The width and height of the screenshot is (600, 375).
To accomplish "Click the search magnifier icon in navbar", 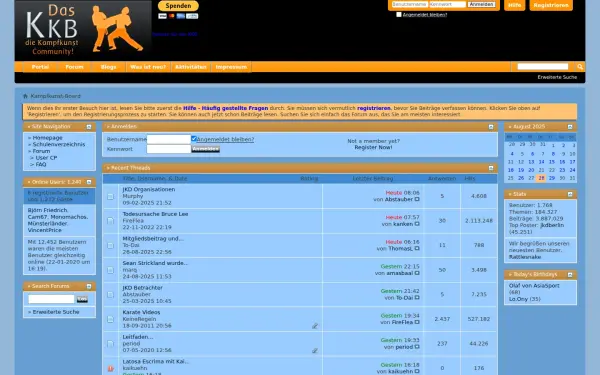I will (x=580, y=67).
